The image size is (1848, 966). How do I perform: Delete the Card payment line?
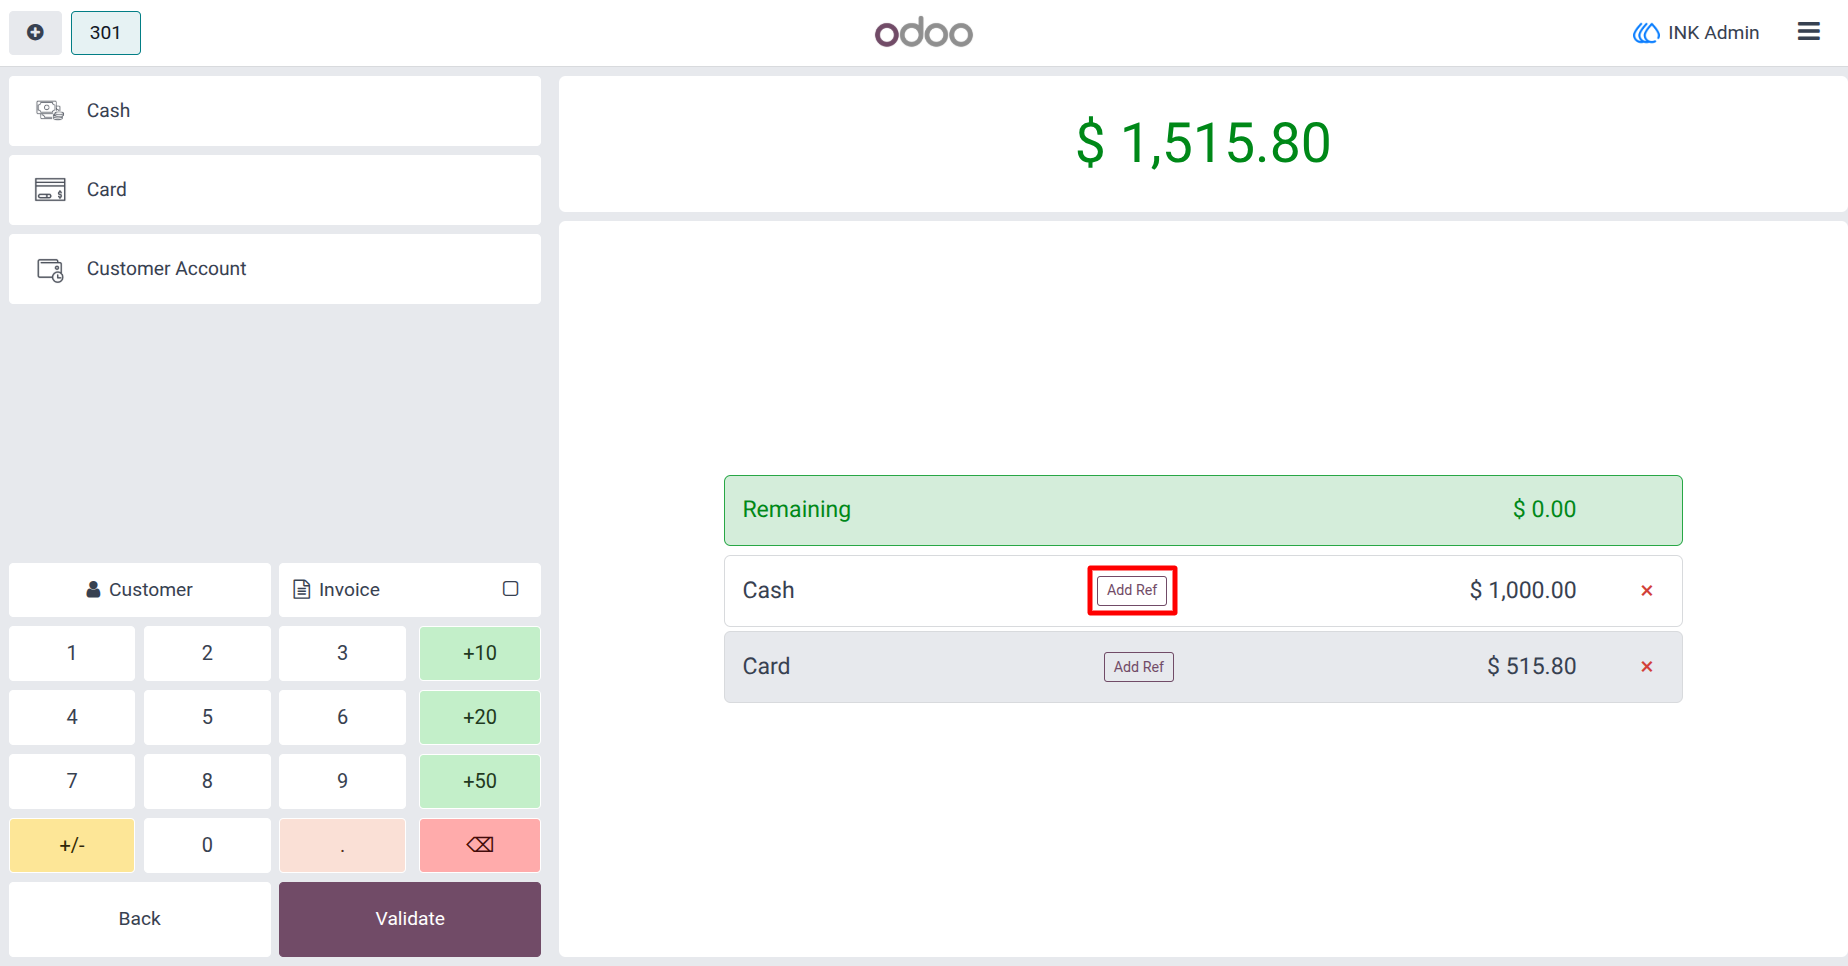pyautogui.click(x=1646, y=667)
